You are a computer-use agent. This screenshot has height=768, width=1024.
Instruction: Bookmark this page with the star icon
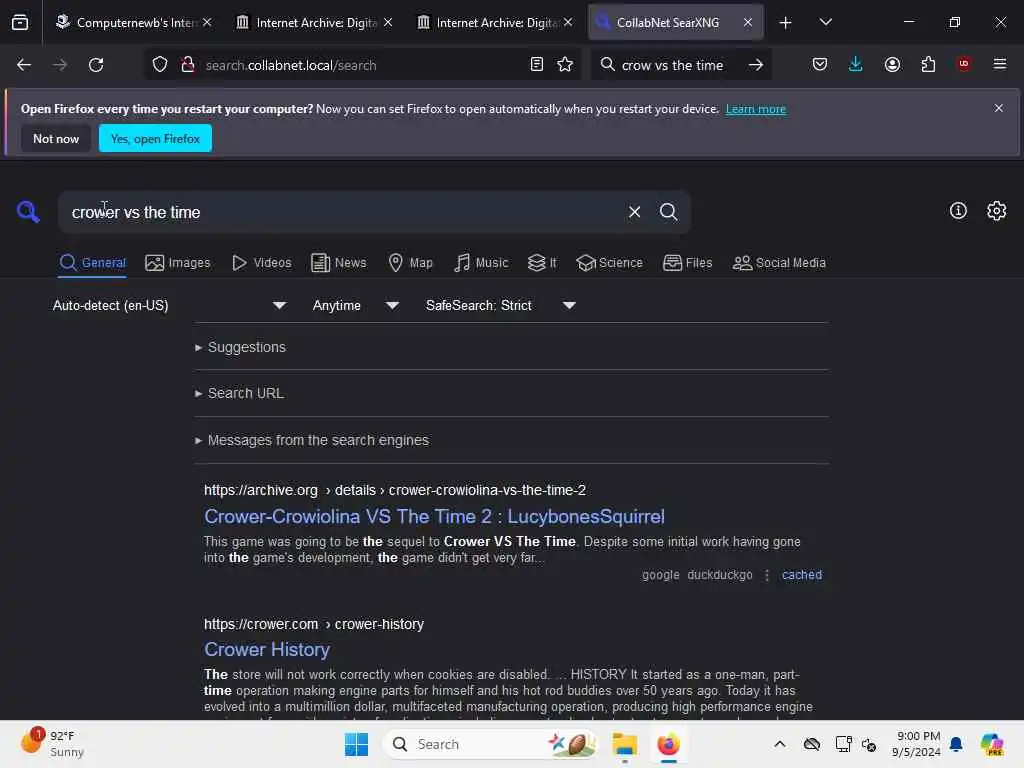coord(565,64)
